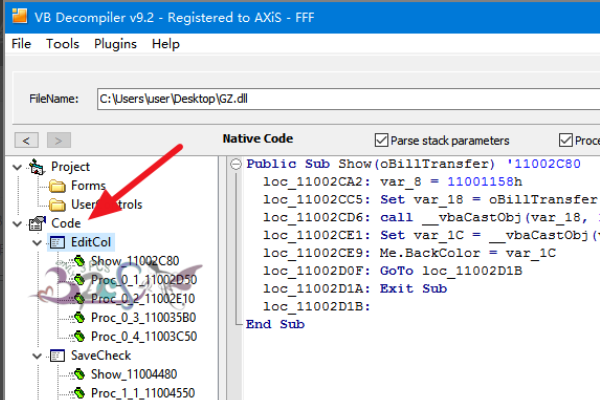Screen dimensions: 600x400
Task: Click the Code node icon
Action: point(37,223)
